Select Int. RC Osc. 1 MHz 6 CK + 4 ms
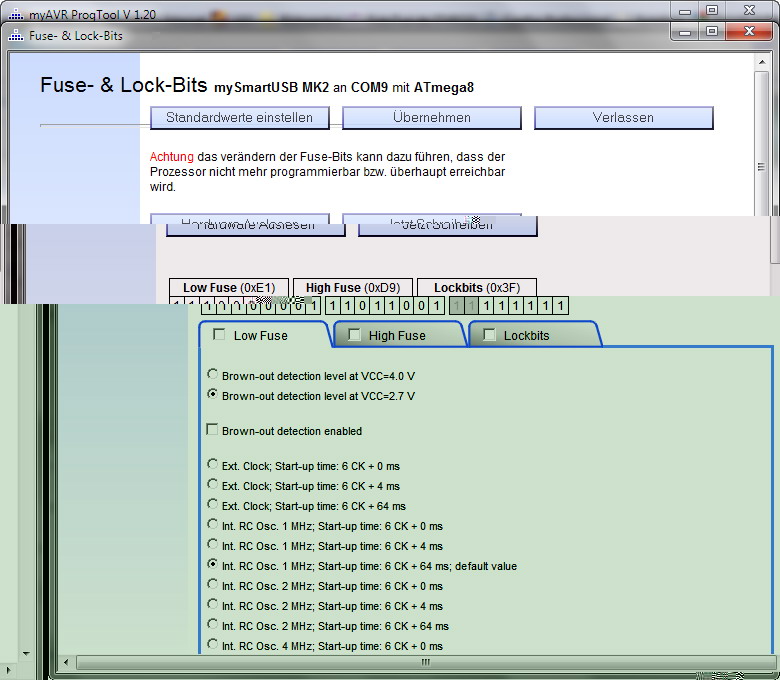The image size is (780, 680). [212, 545]
